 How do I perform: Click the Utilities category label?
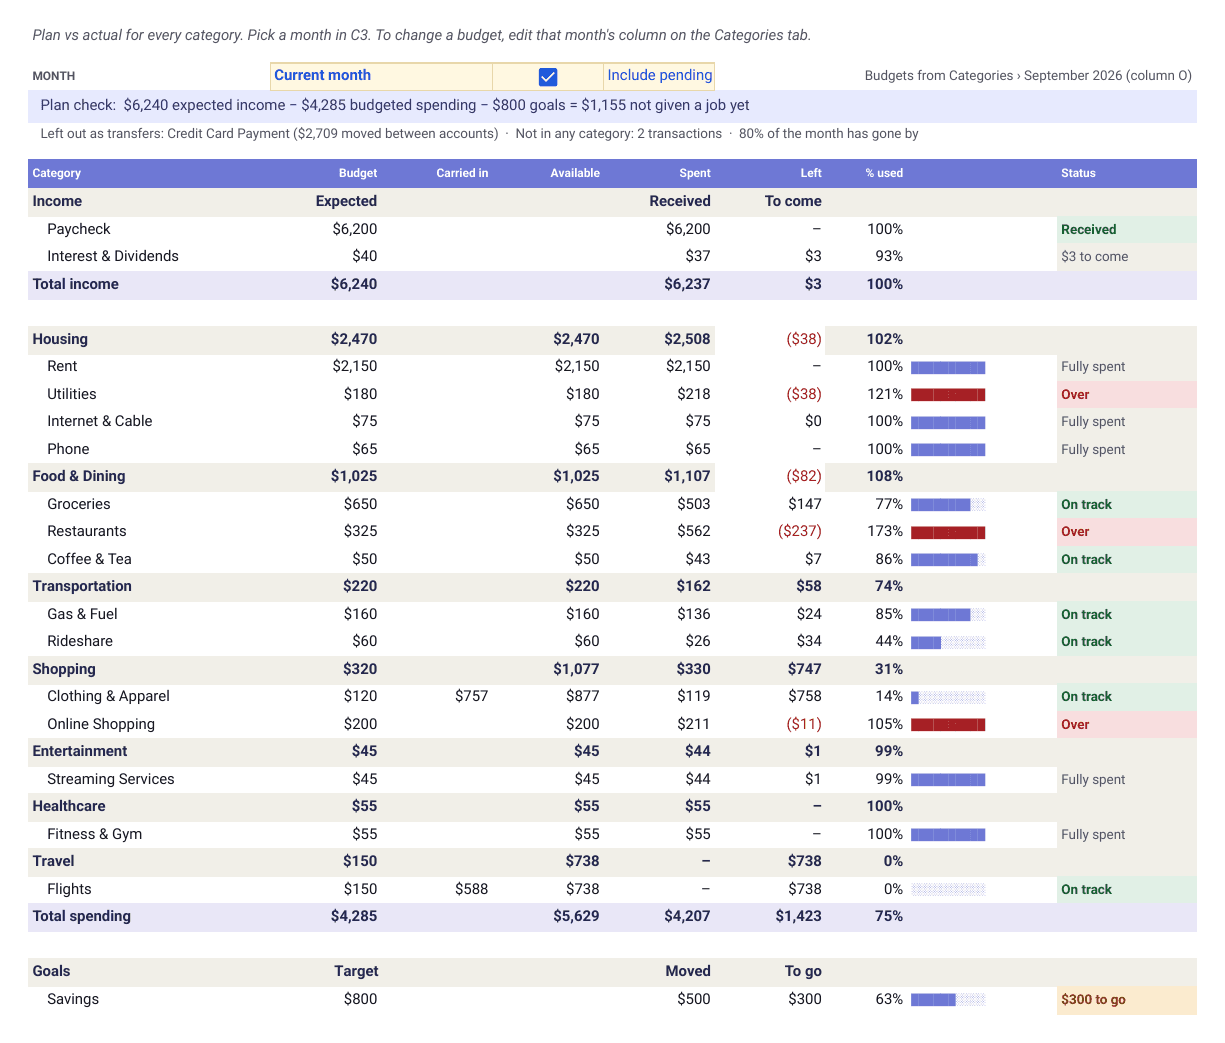pyautogui.click(x=72, y=394)
